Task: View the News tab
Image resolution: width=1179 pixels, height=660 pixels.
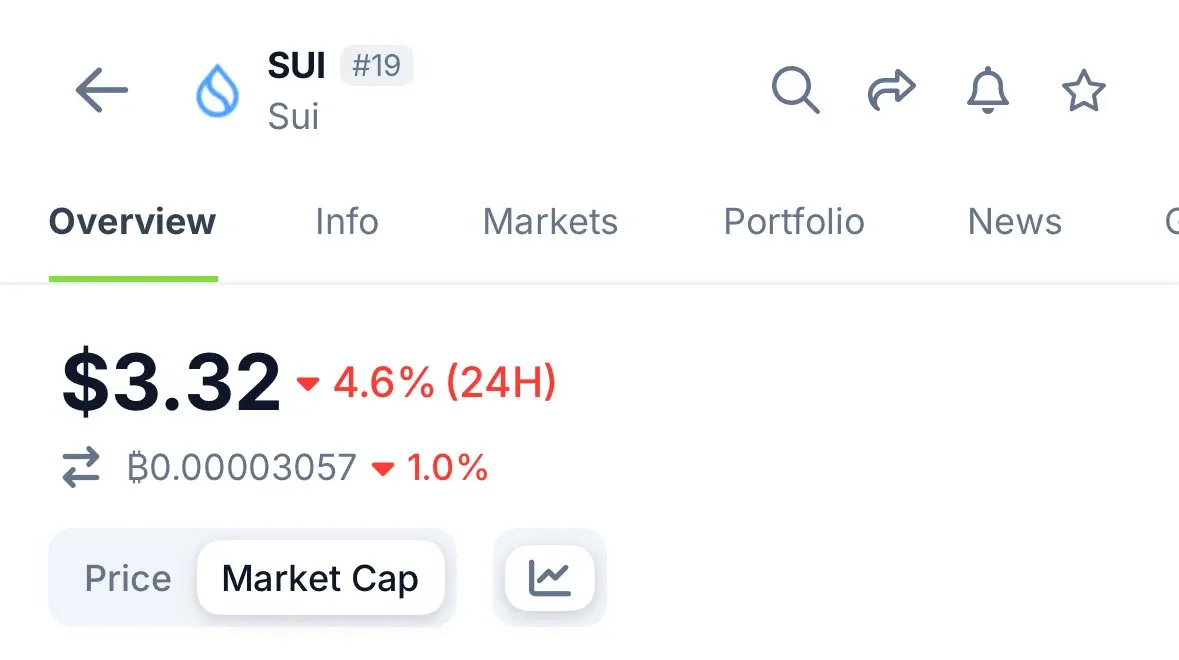Action: 1015,222
